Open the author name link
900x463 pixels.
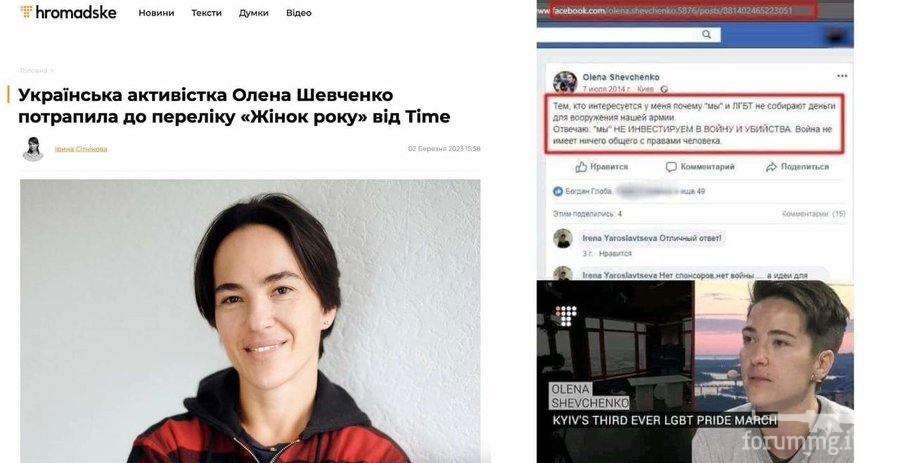(81, 149)
